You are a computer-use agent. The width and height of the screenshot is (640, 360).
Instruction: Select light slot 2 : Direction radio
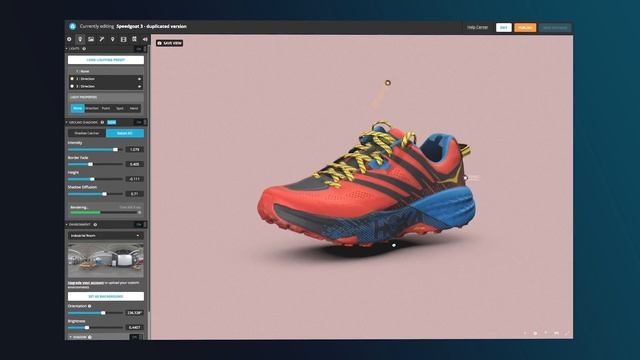72,79
